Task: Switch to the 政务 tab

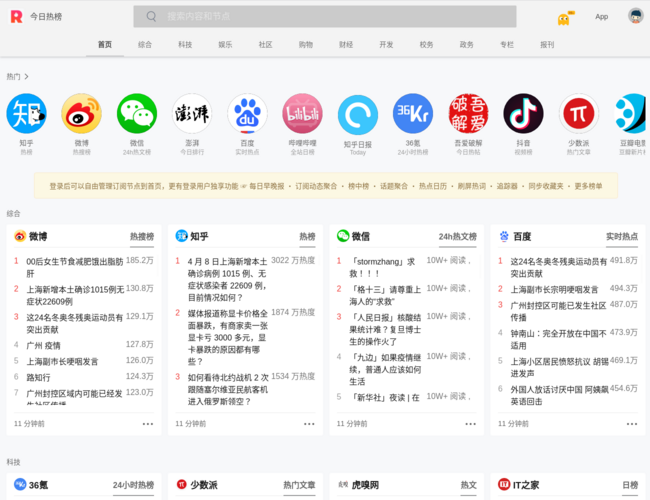Action: click(467, 44)
